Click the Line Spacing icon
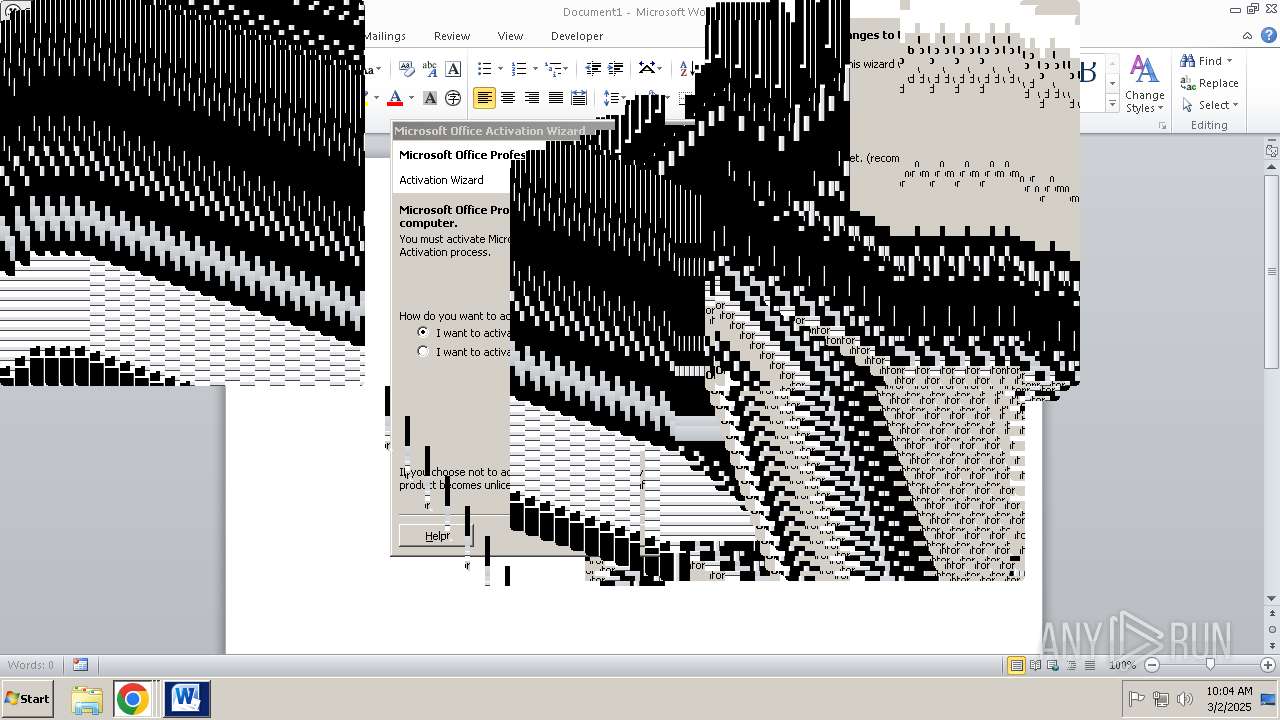The height and width of the screenshot is (720, 1280). coord(609,98)
